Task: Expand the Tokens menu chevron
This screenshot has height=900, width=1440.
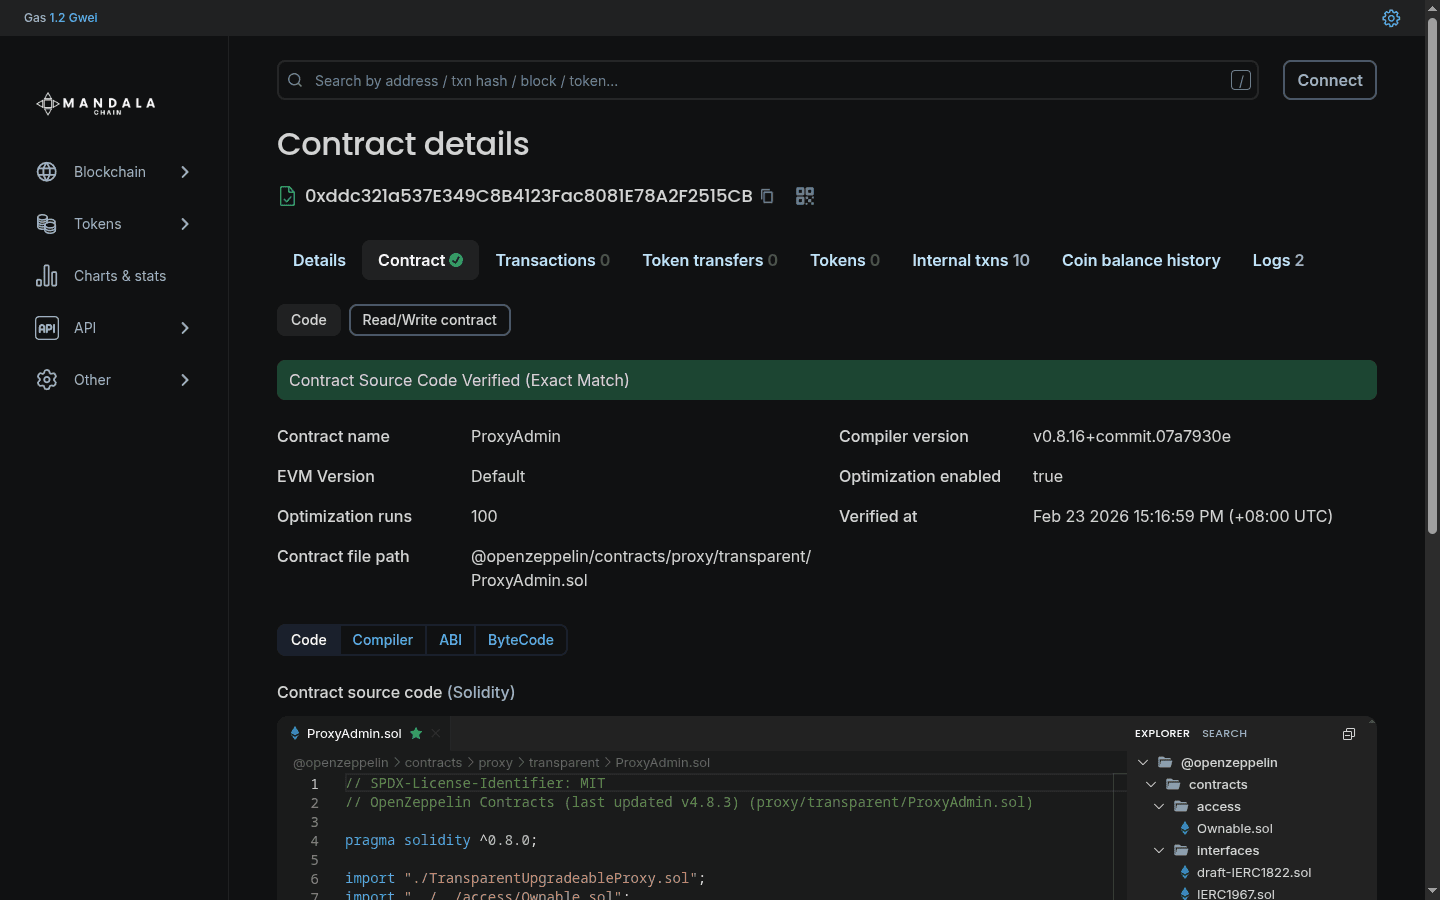Action: (x=185, y=224)
